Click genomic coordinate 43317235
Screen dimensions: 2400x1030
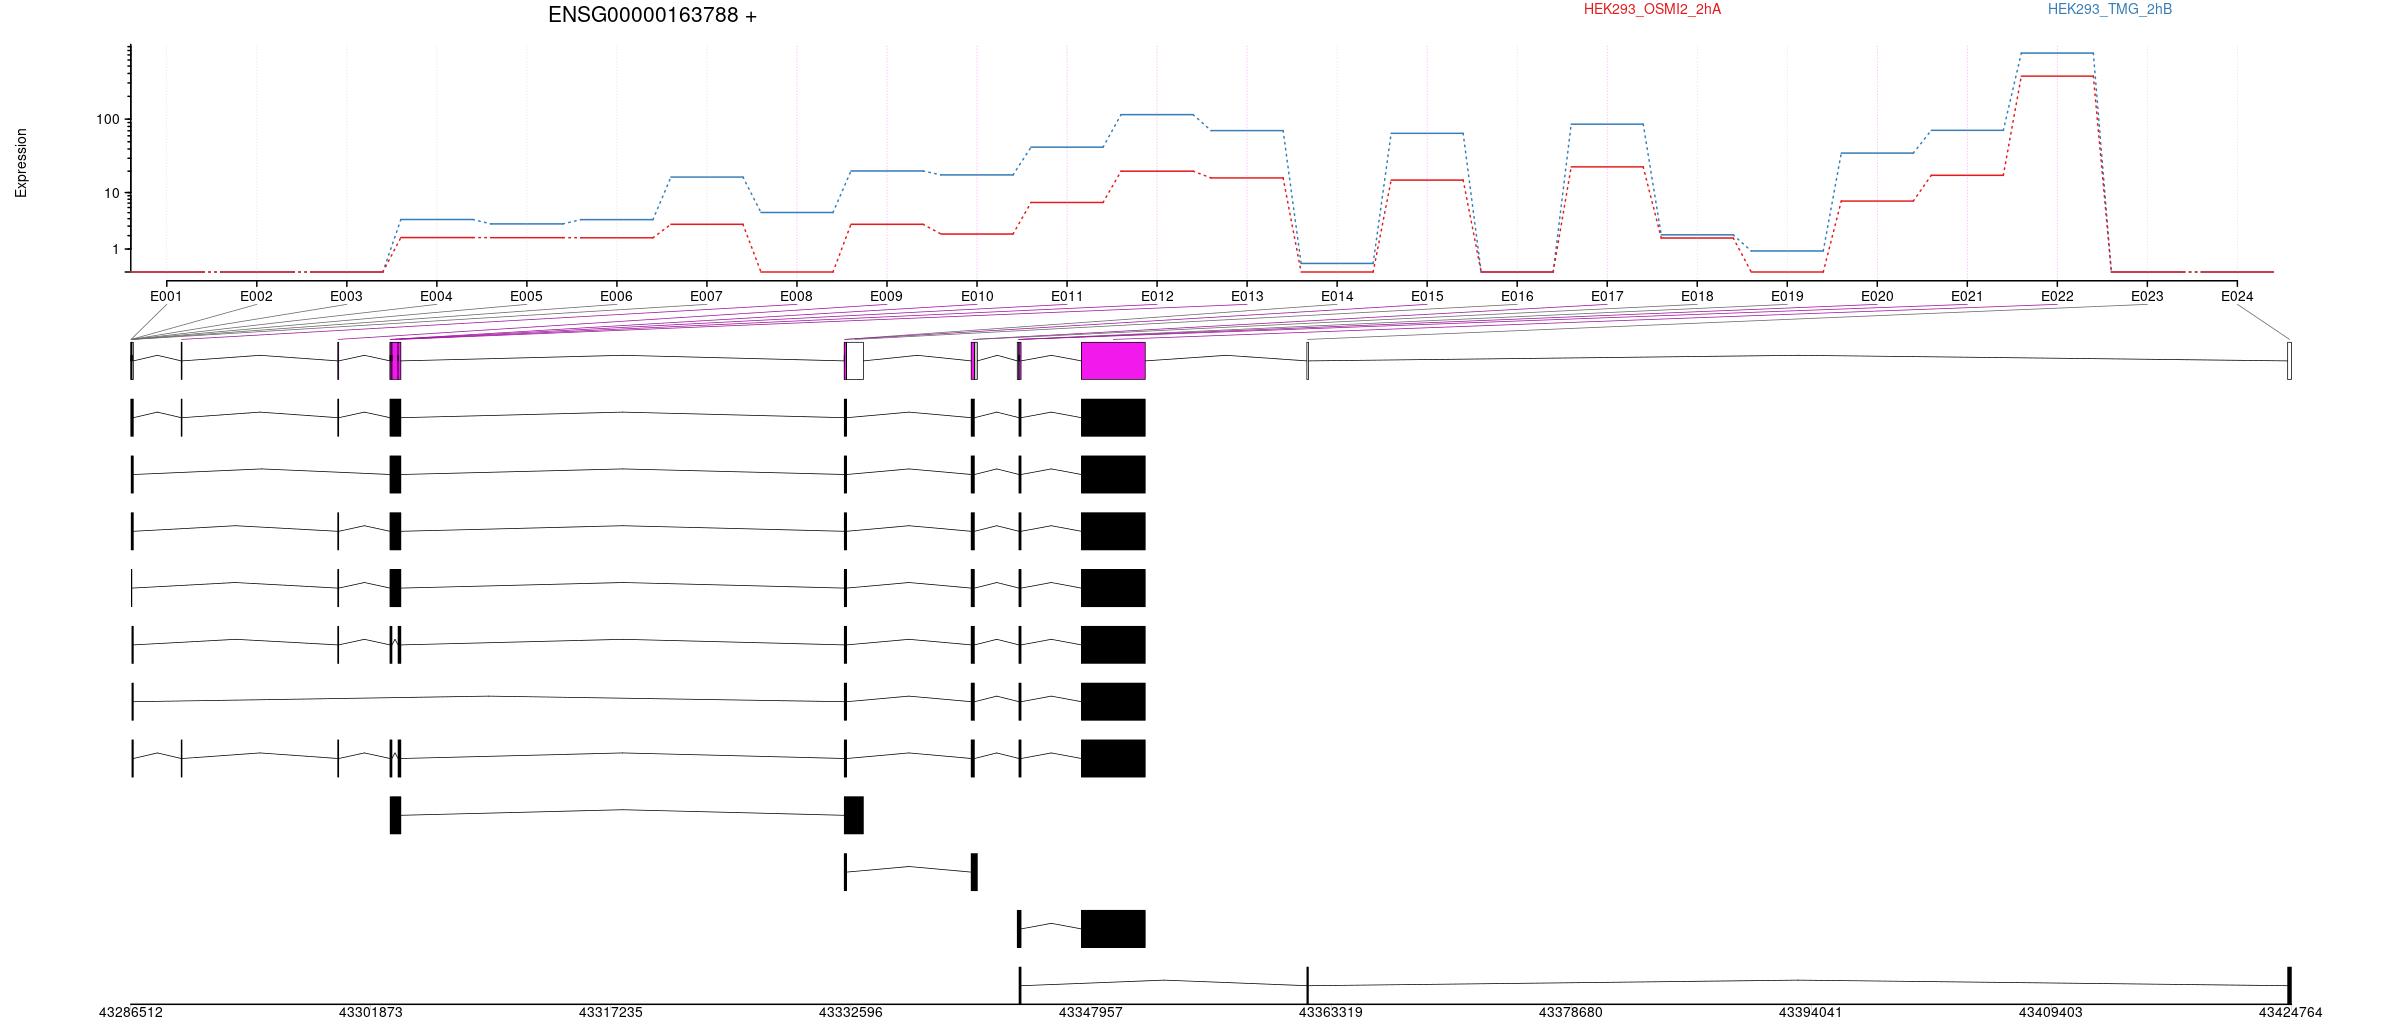click(x=611, y=1013)
